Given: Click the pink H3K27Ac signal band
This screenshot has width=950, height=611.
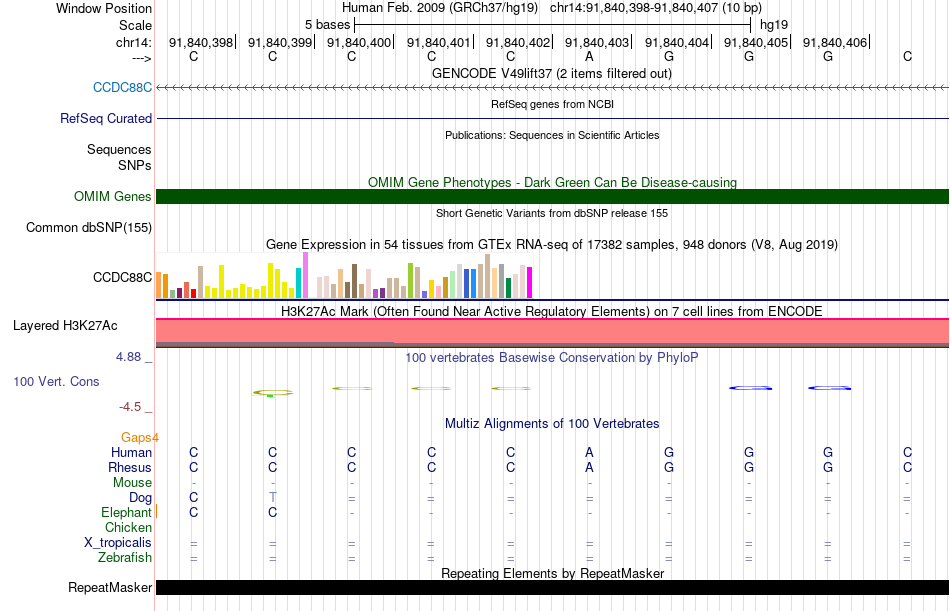Looking at the screenshot, I should pyautogui.click(x=553, y=331).
